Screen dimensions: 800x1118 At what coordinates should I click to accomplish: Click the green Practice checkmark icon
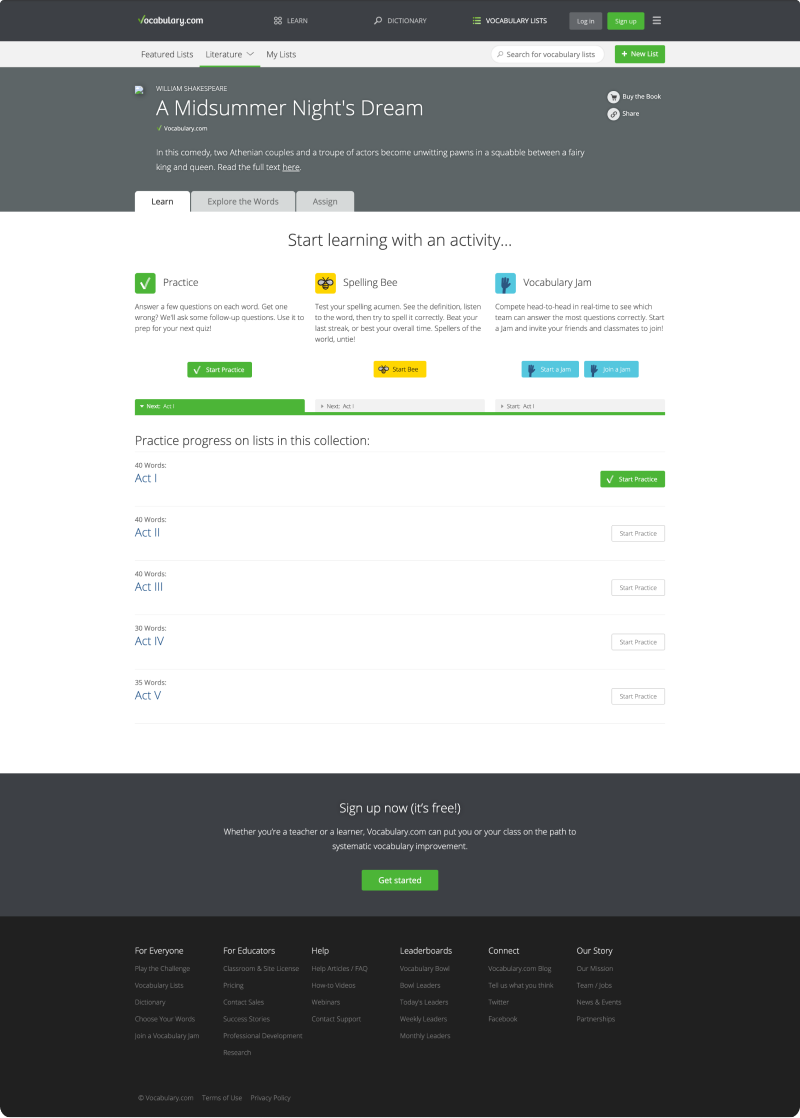coord(145,283)
